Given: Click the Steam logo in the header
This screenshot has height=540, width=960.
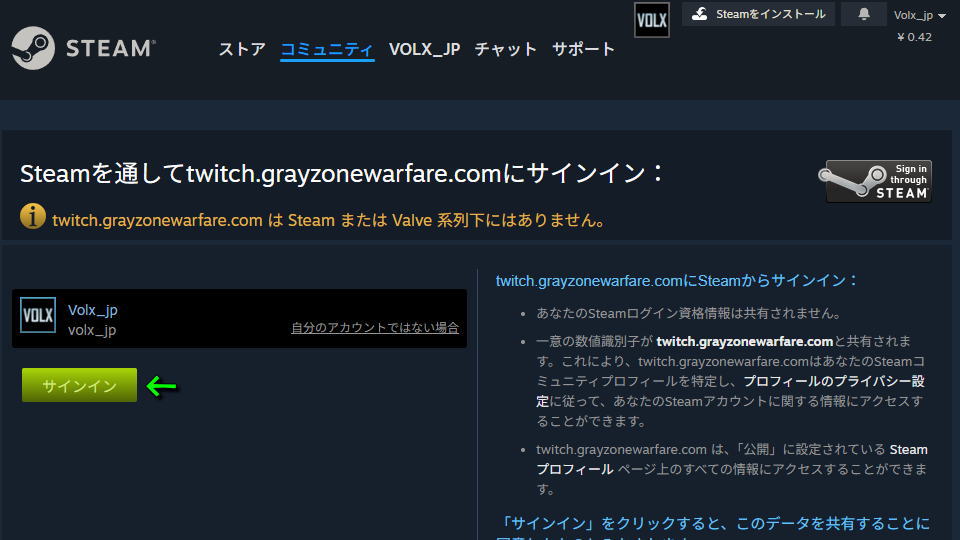Looking at the screenshot, I should (x=83, y=48).
